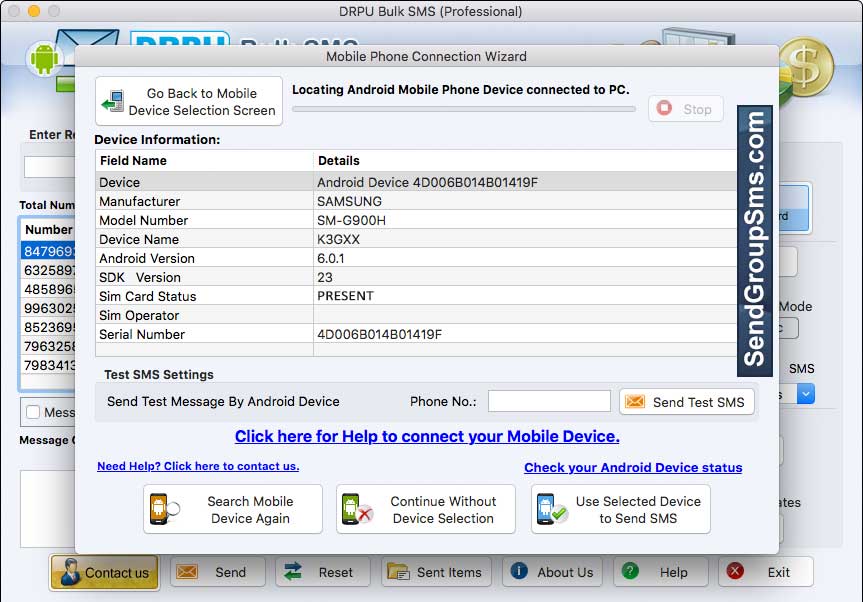Click the Use Selected Device green phone icon
This screenshot has width=863, height=602.
click(549, 509)
